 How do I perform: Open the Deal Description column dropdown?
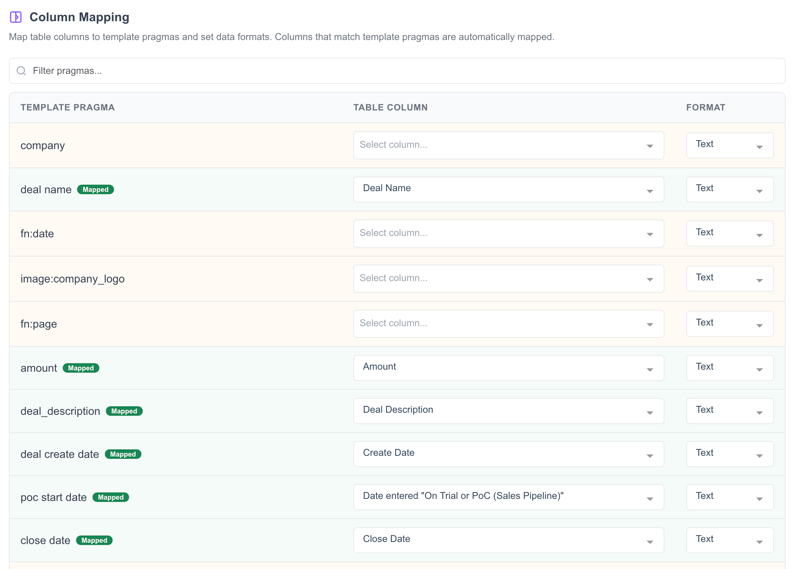[x=508, y=410]
